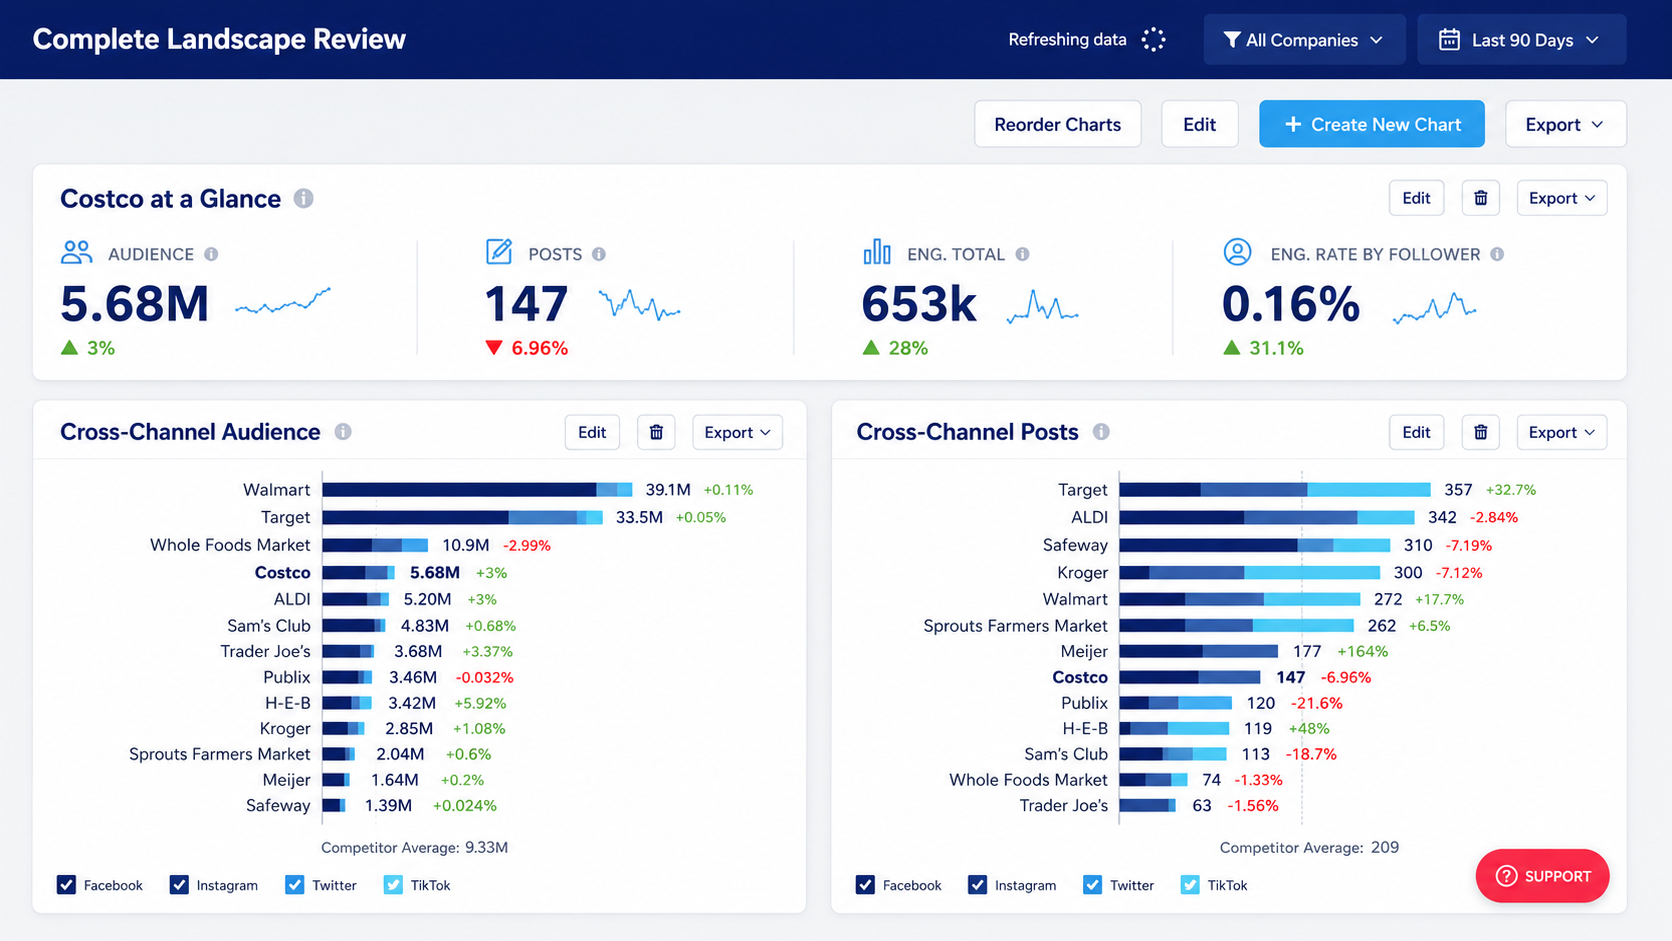Click the filter funnel icon by All Companies

pyautogui.click(x=1232, y=40)
